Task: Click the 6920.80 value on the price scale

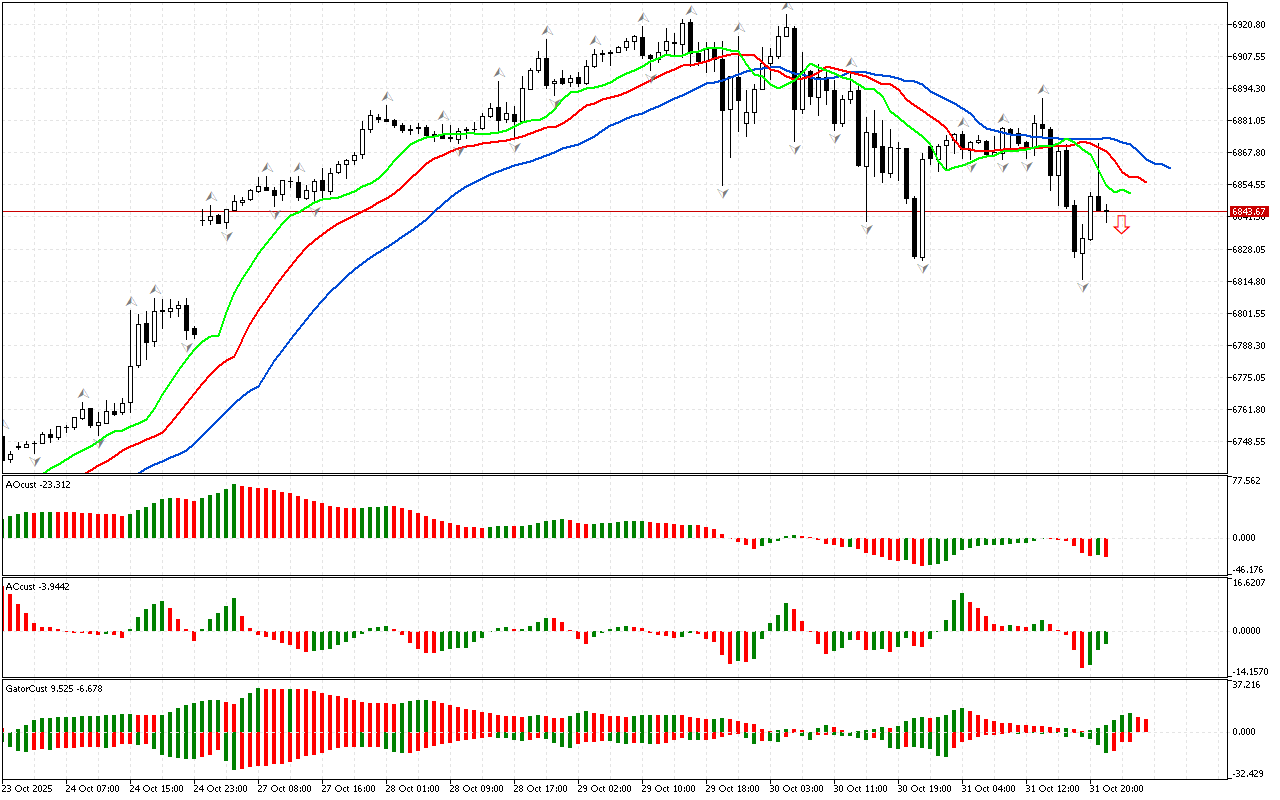Action: click(x=1249, y=24)
